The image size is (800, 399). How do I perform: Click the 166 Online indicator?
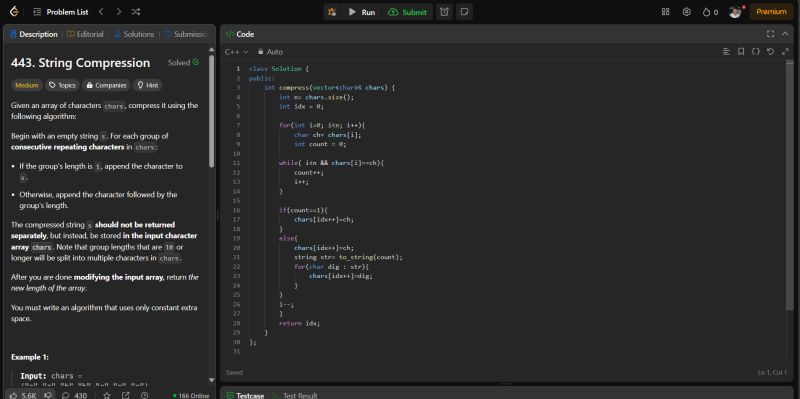(191, 396)
